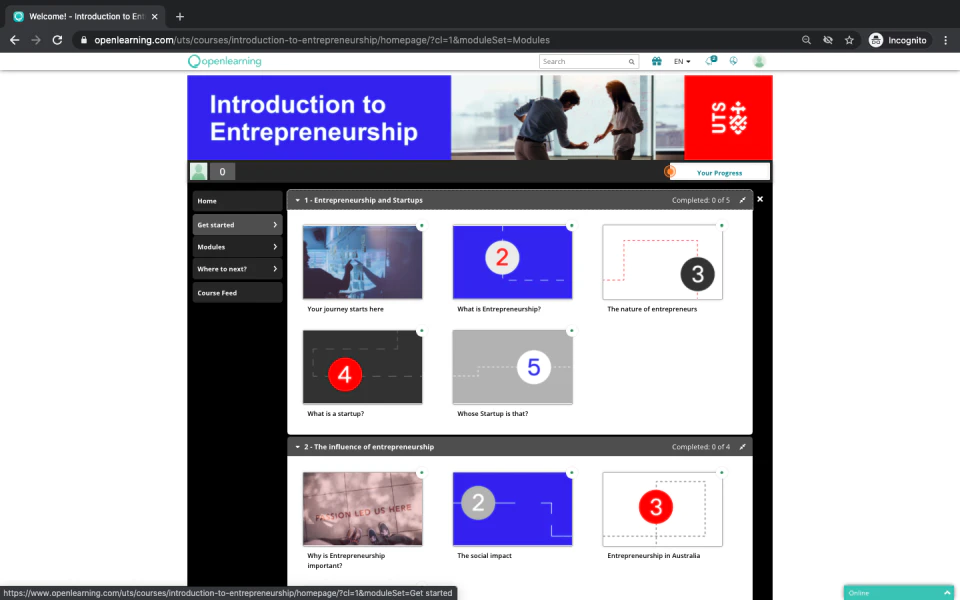The width and height of the screenshot is (960, 600).
Task: Open Your journey starts here link
Action: point(345,309)
